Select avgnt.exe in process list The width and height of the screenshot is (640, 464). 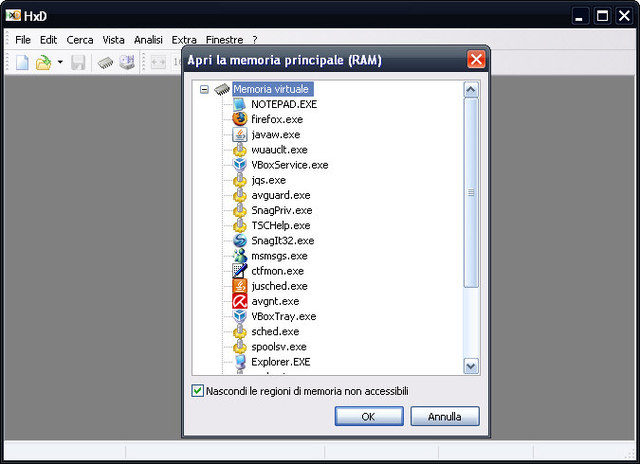point(275,301)
